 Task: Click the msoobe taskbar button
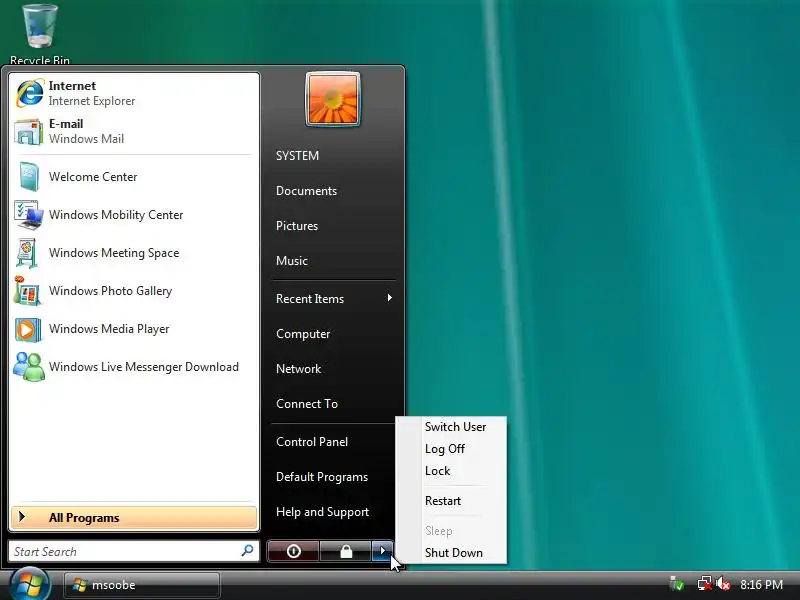(x=142, y=585)
